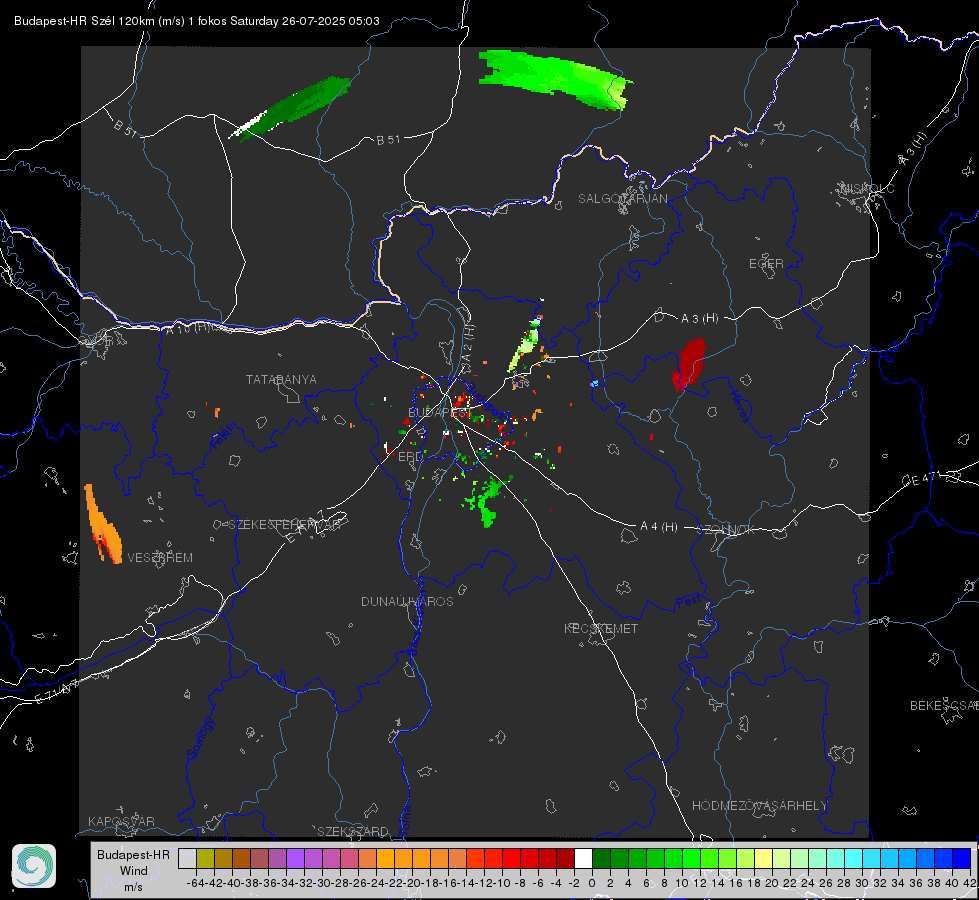Choose the deep blue swatch between 40 and 42
This screenshot has height=900, width=979.
962,858
